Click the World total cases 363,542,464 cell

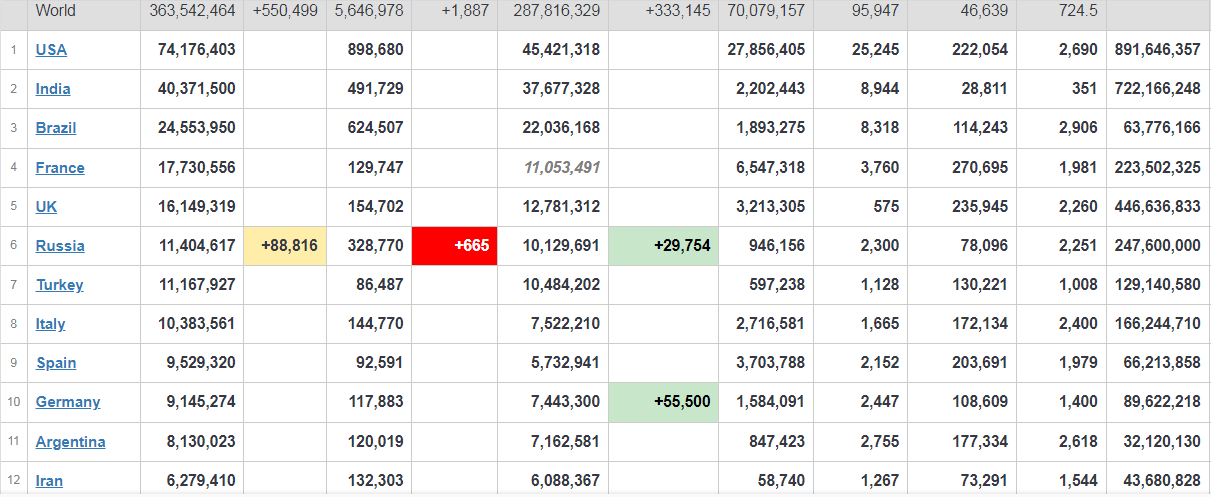coord(192,11)
